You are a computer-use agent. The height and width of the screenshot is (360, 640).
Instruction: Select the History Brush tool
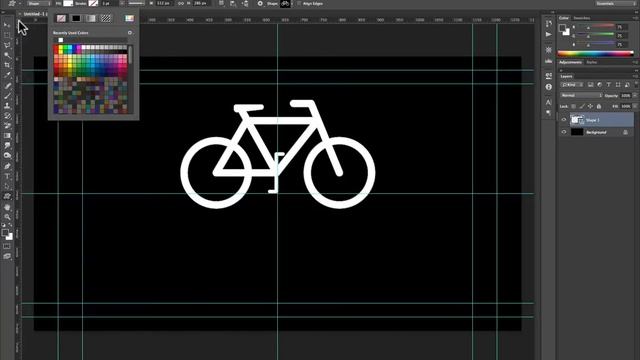click(7, 116)
